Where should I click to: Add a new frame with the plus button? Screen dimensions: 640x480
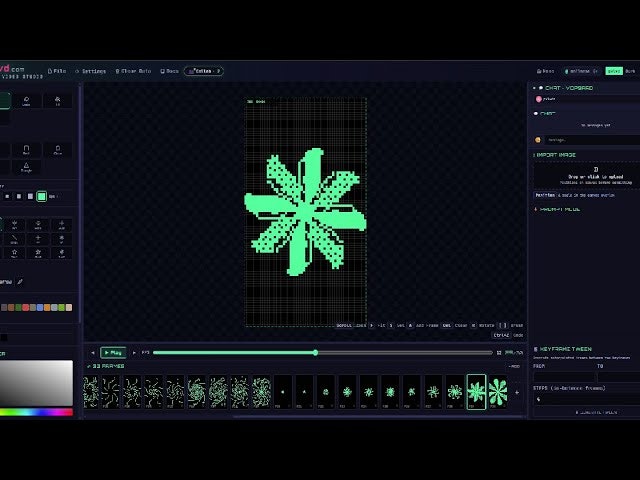tap(517, 392)
